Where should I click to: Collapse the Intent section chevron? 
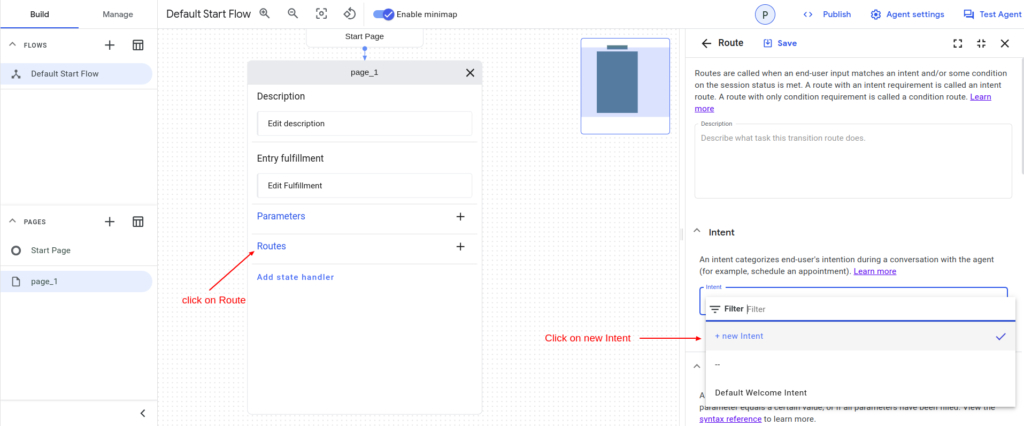click(x=696, y=232)
